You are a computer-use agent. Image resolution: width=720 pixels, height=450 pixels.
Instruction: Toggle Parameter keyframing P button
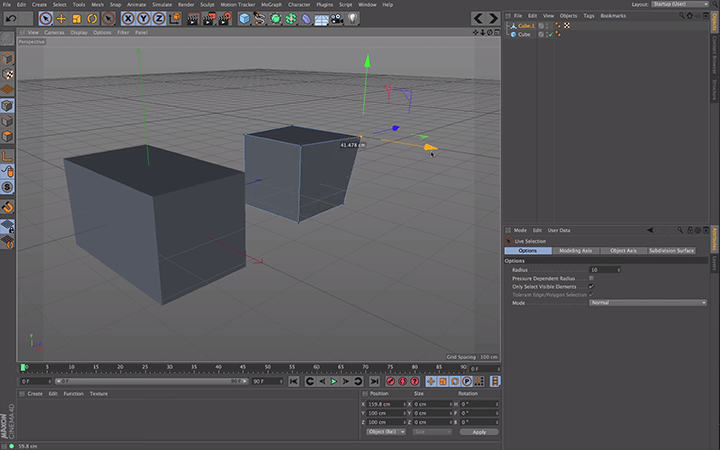click(467, 381)
